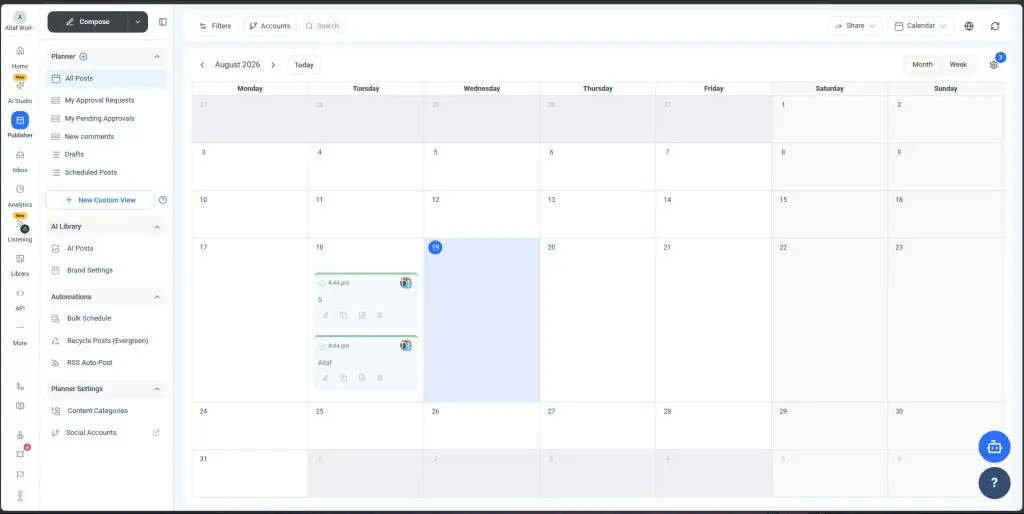Open the Compose dropdown arrow
This screenshot has width=1024, height=514.
(x=138, y=22)
